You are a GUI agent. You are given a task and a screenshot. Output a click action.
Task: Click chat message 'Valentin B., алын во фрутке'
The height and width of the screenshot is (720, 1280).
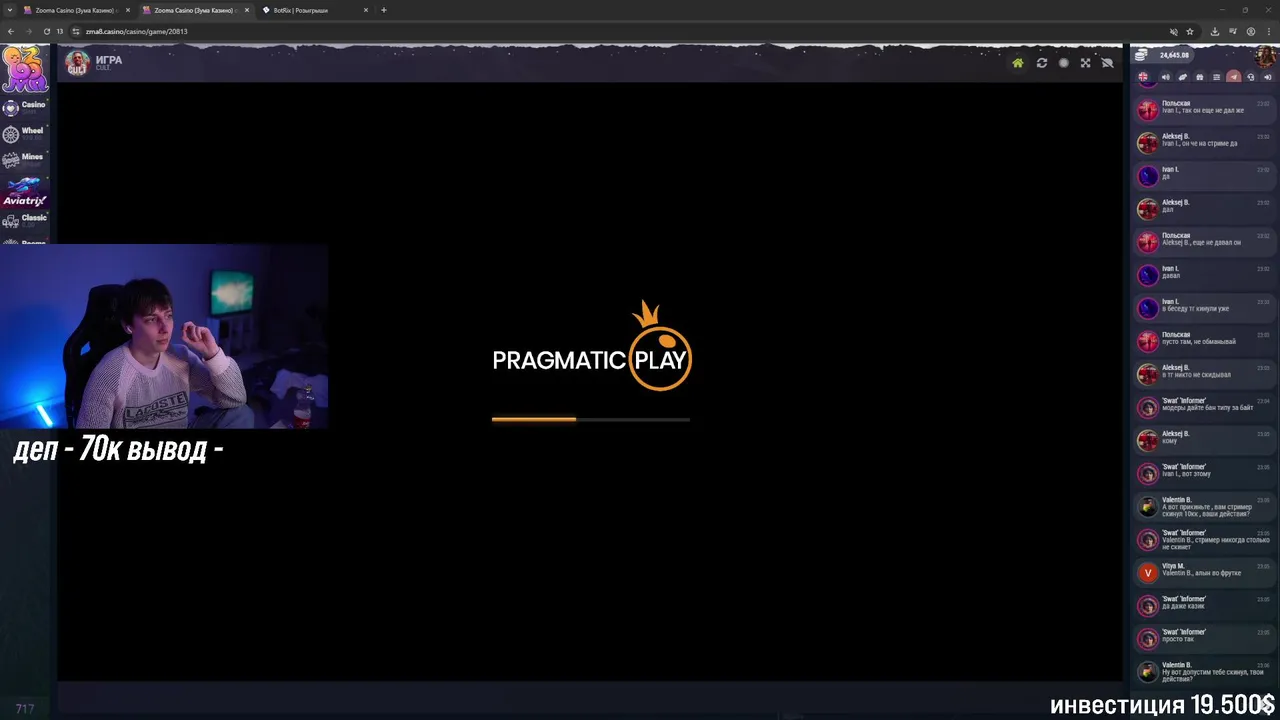point(1201,573)
